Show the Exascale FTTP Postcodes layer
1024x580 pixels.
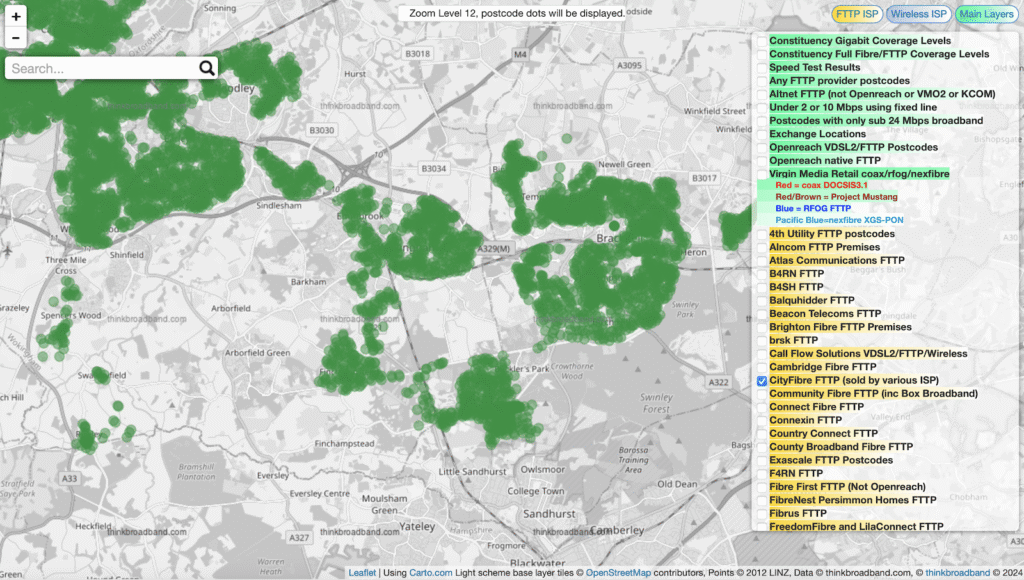click(762, 460)
